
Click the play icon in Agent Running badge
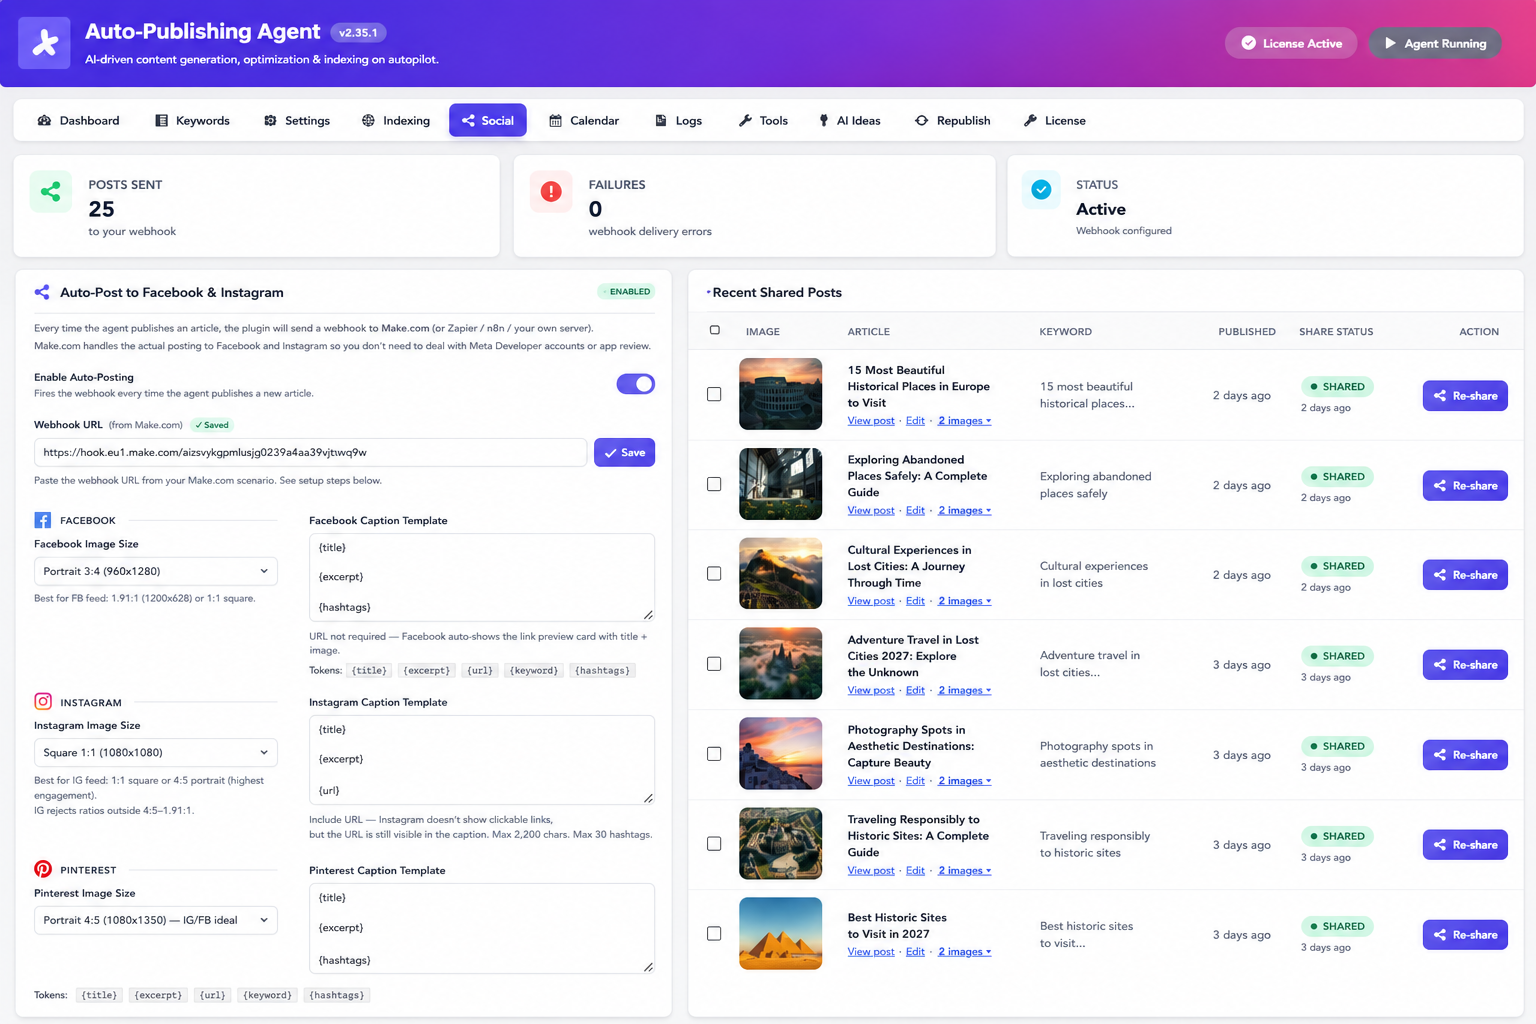pos(1390,43)
